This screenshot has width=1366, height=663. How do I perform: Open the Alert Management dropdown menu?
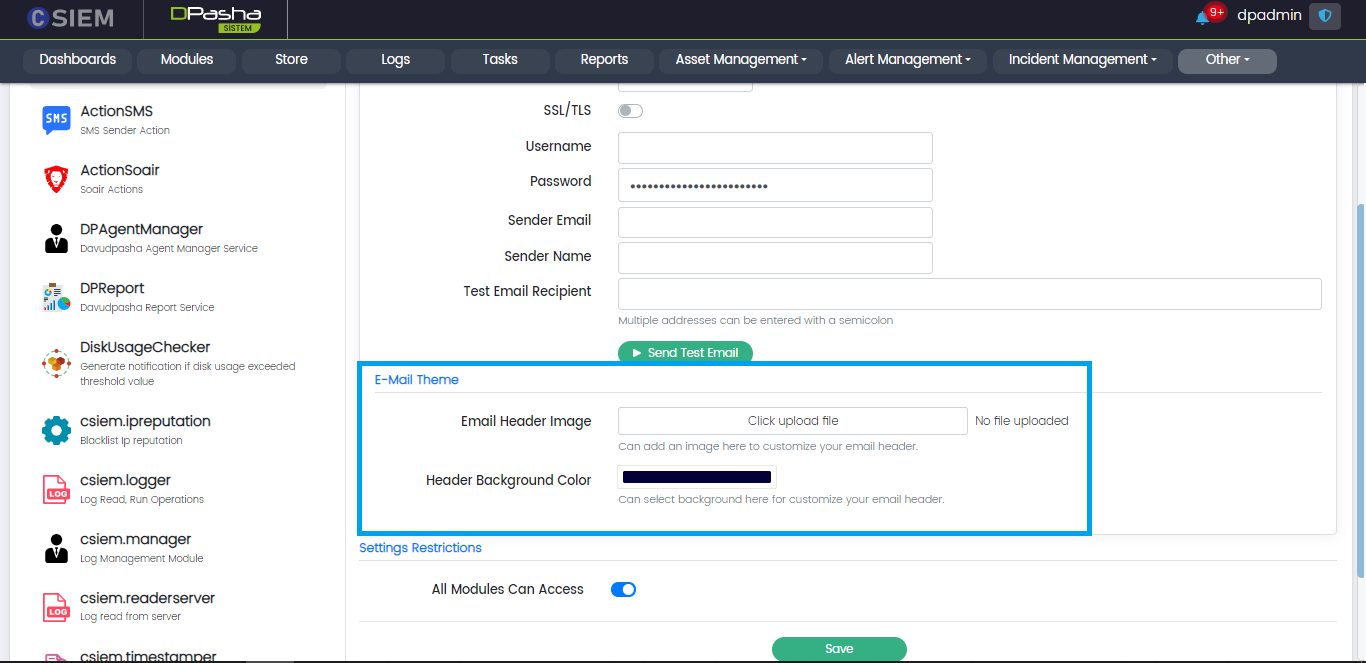click(x=908, y=60)
